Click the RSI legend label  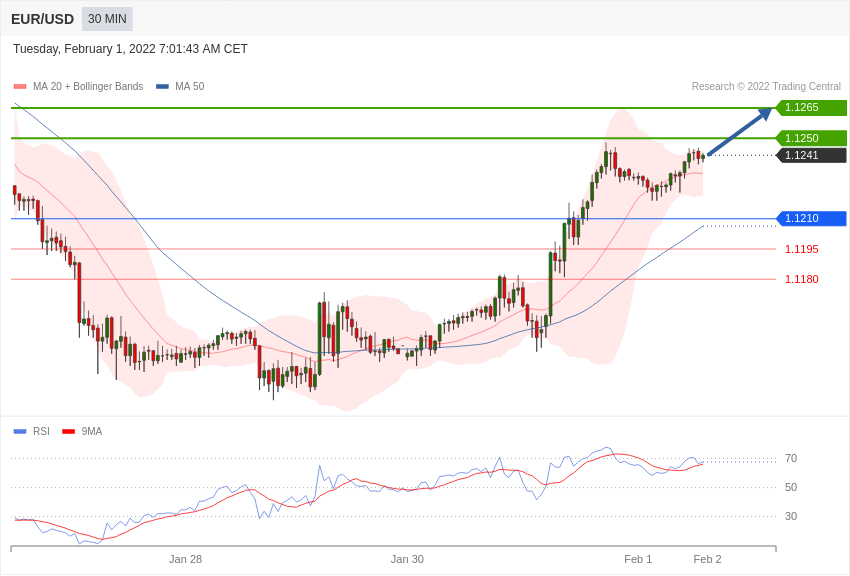click(41, 431)
